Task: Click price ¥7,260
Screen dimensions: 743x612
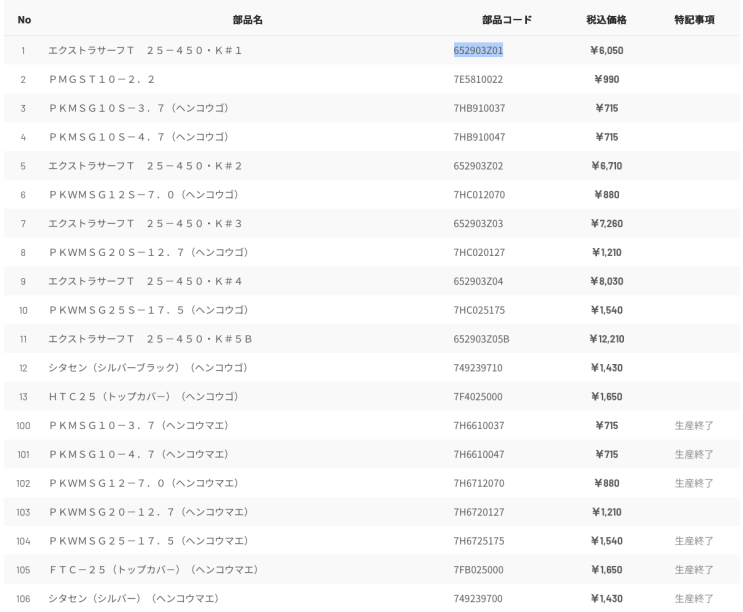Action: click(x=607, y=224)
